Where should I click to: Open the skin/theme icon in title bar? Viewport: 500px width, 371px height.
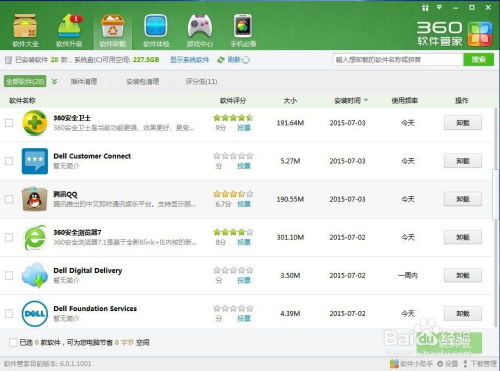point(425,7)
